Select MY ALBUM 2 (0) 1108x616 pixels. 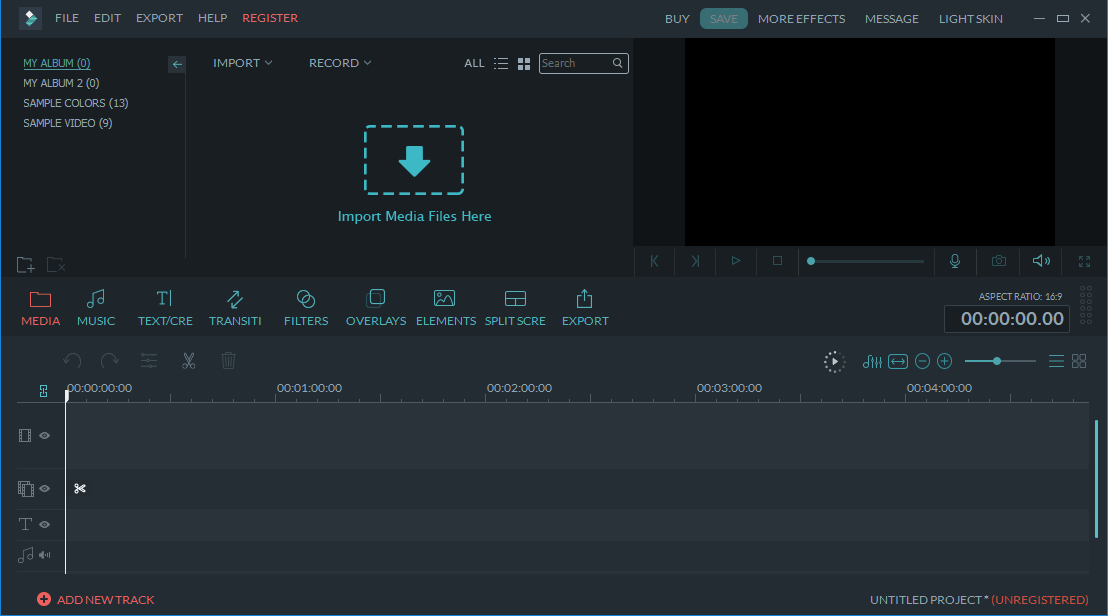coord(61,83)
